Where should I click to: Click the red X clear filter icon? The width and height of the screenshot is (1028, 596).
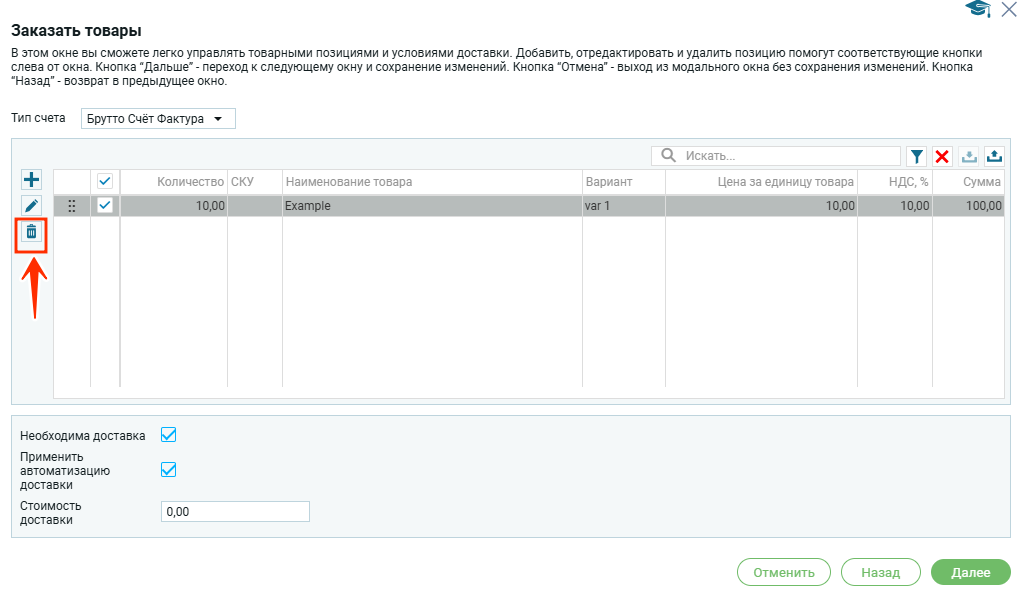(942, 156)
